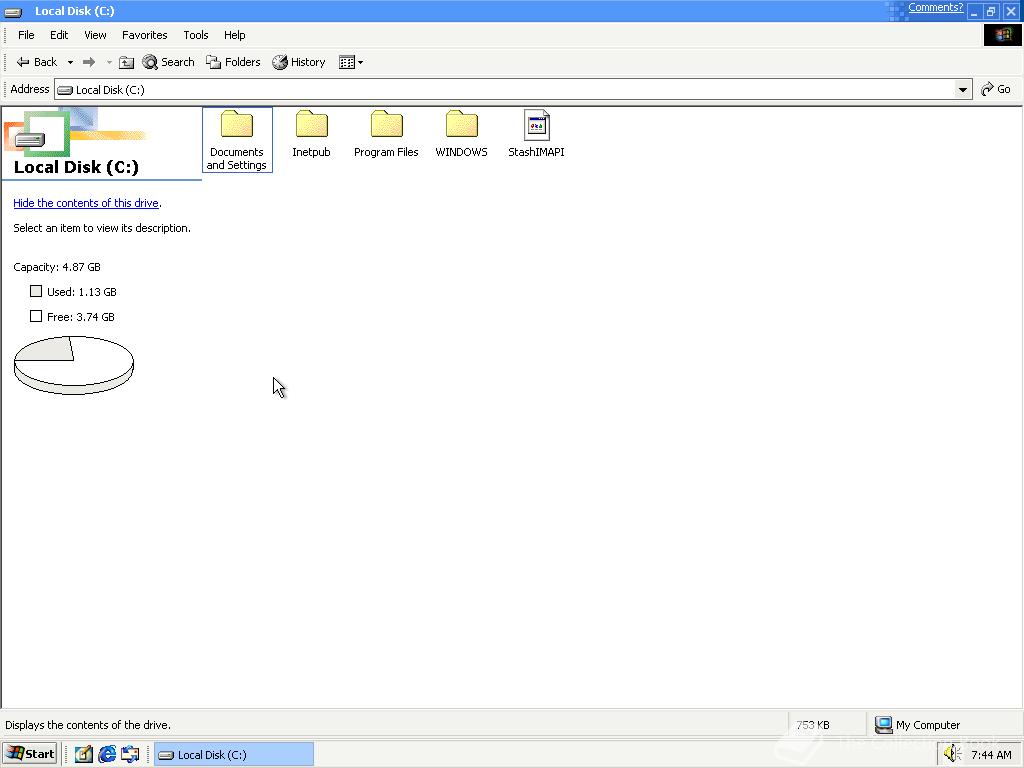Open the Favorites menu
This screenshot has width=1024, height=768.
(144, 35)
